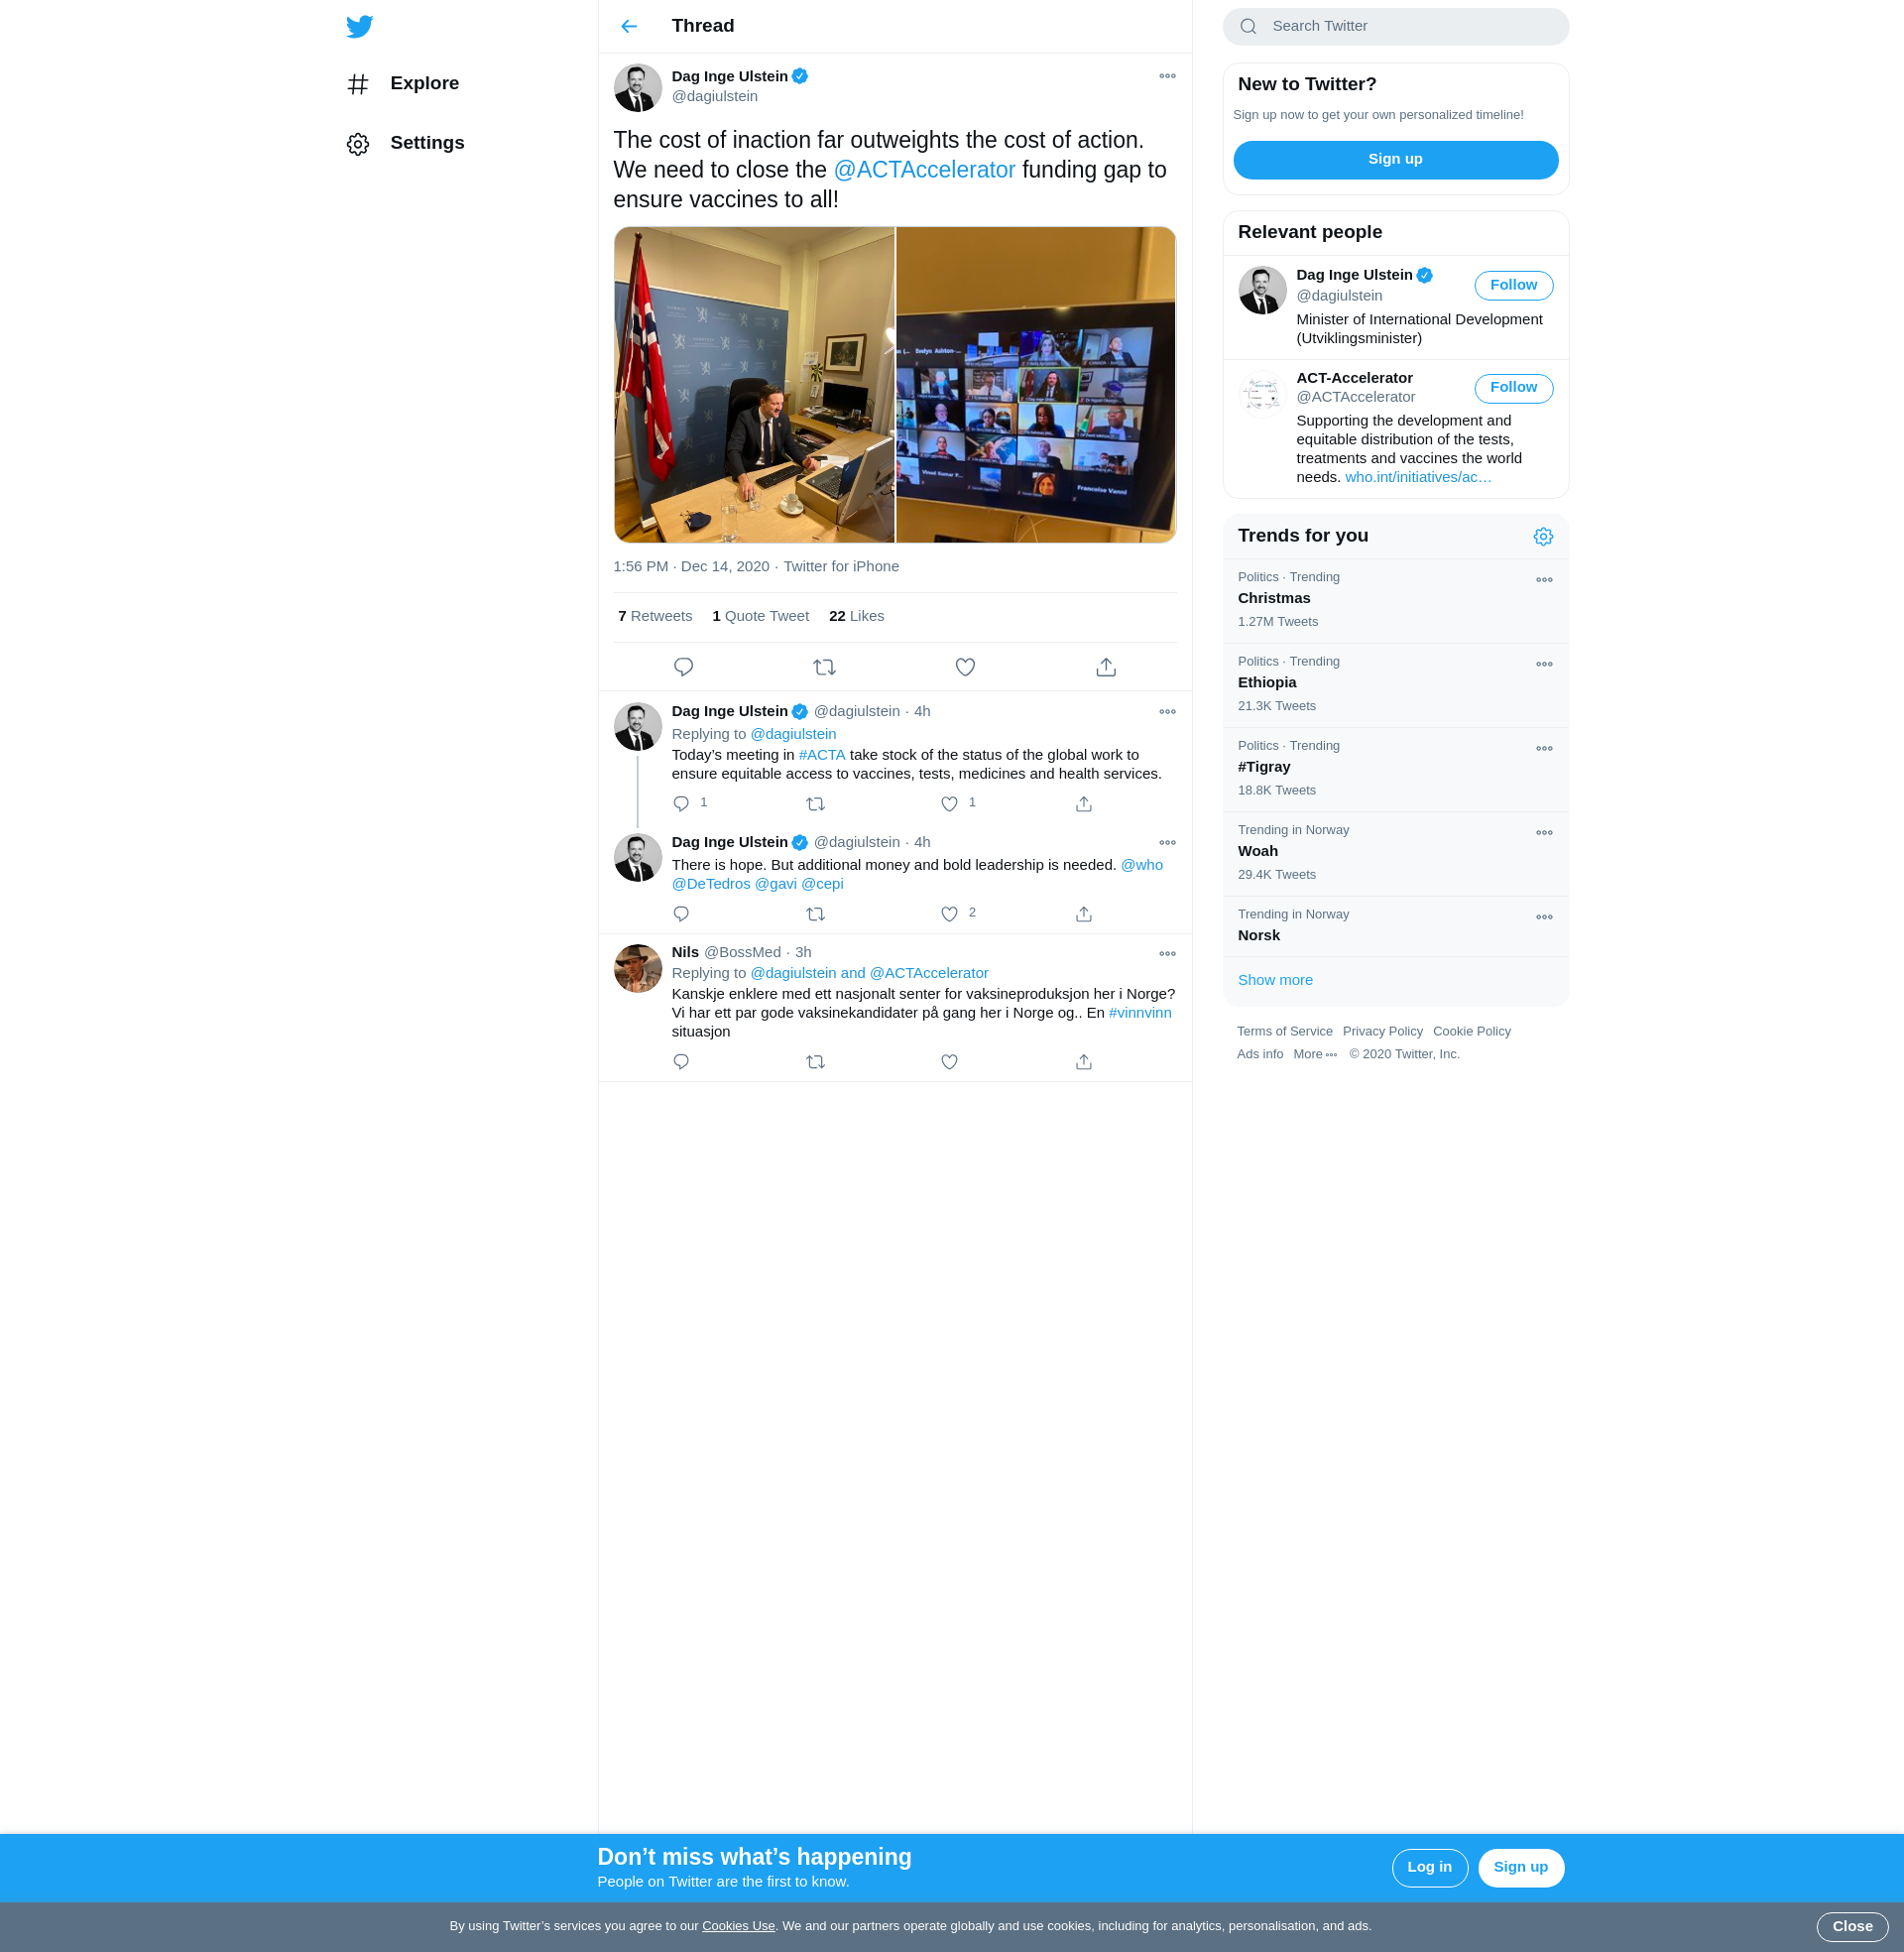Screen dimensions: 1904x1952
Task: Click the #vinnvinn hashtag
Action: (x=1140, y=1013)
